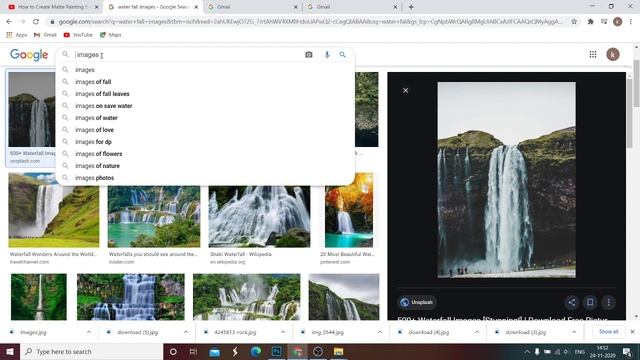
Task: Open Microsoft Edge from the taskbar
Action: (x=256, y=351)
